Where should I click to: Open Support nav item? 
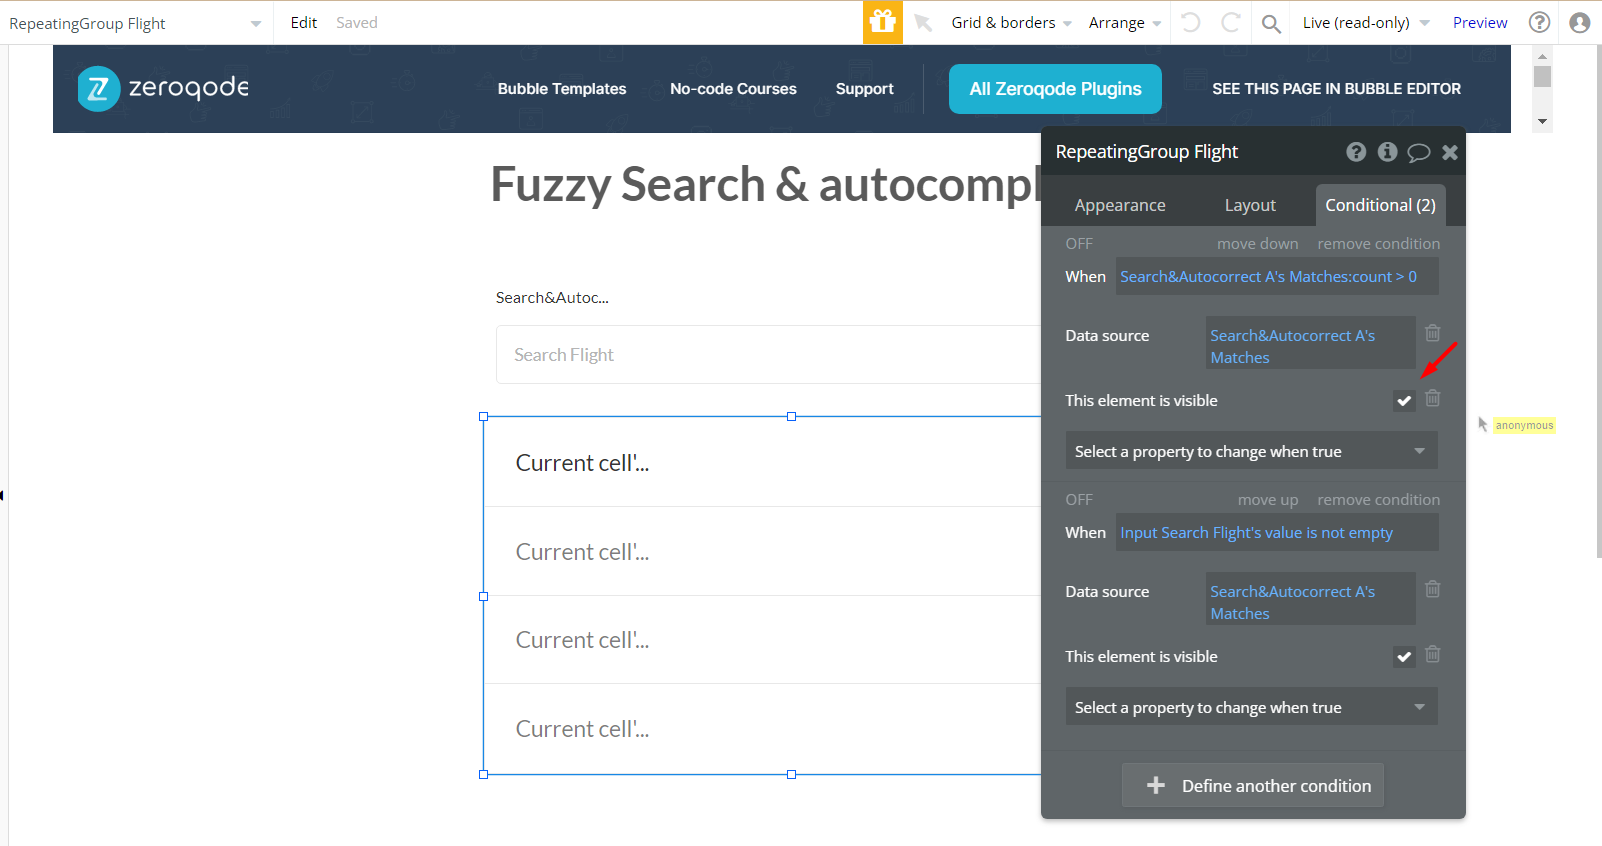[865, 89]
